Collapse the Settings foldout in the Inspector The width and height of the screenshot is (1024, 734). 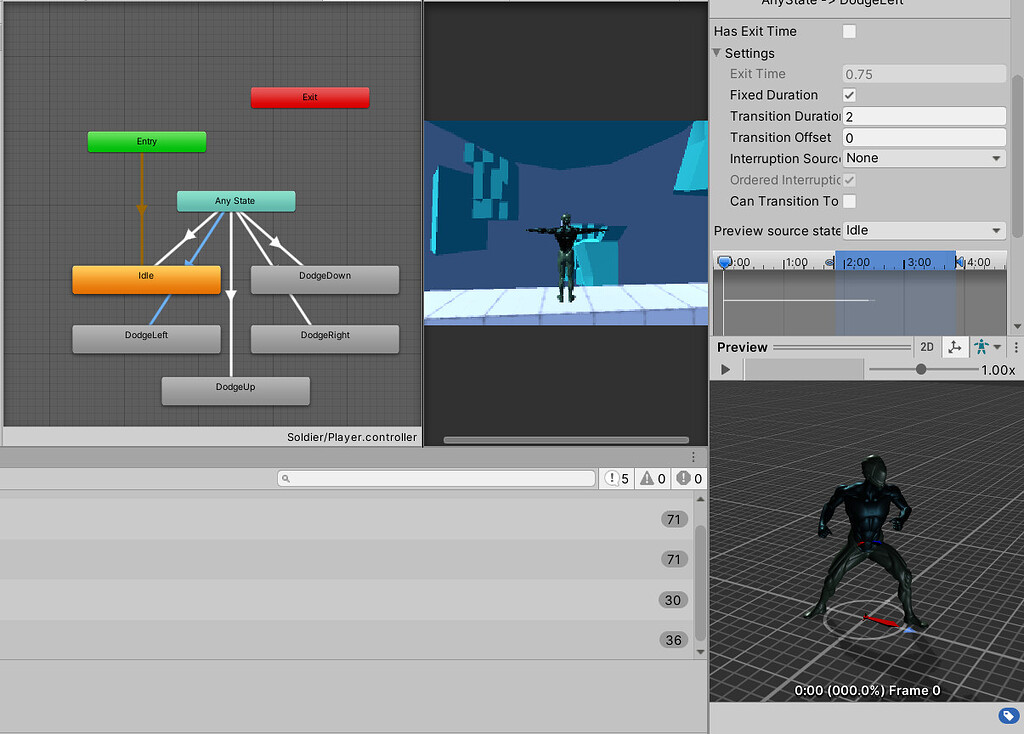(720, 52)
